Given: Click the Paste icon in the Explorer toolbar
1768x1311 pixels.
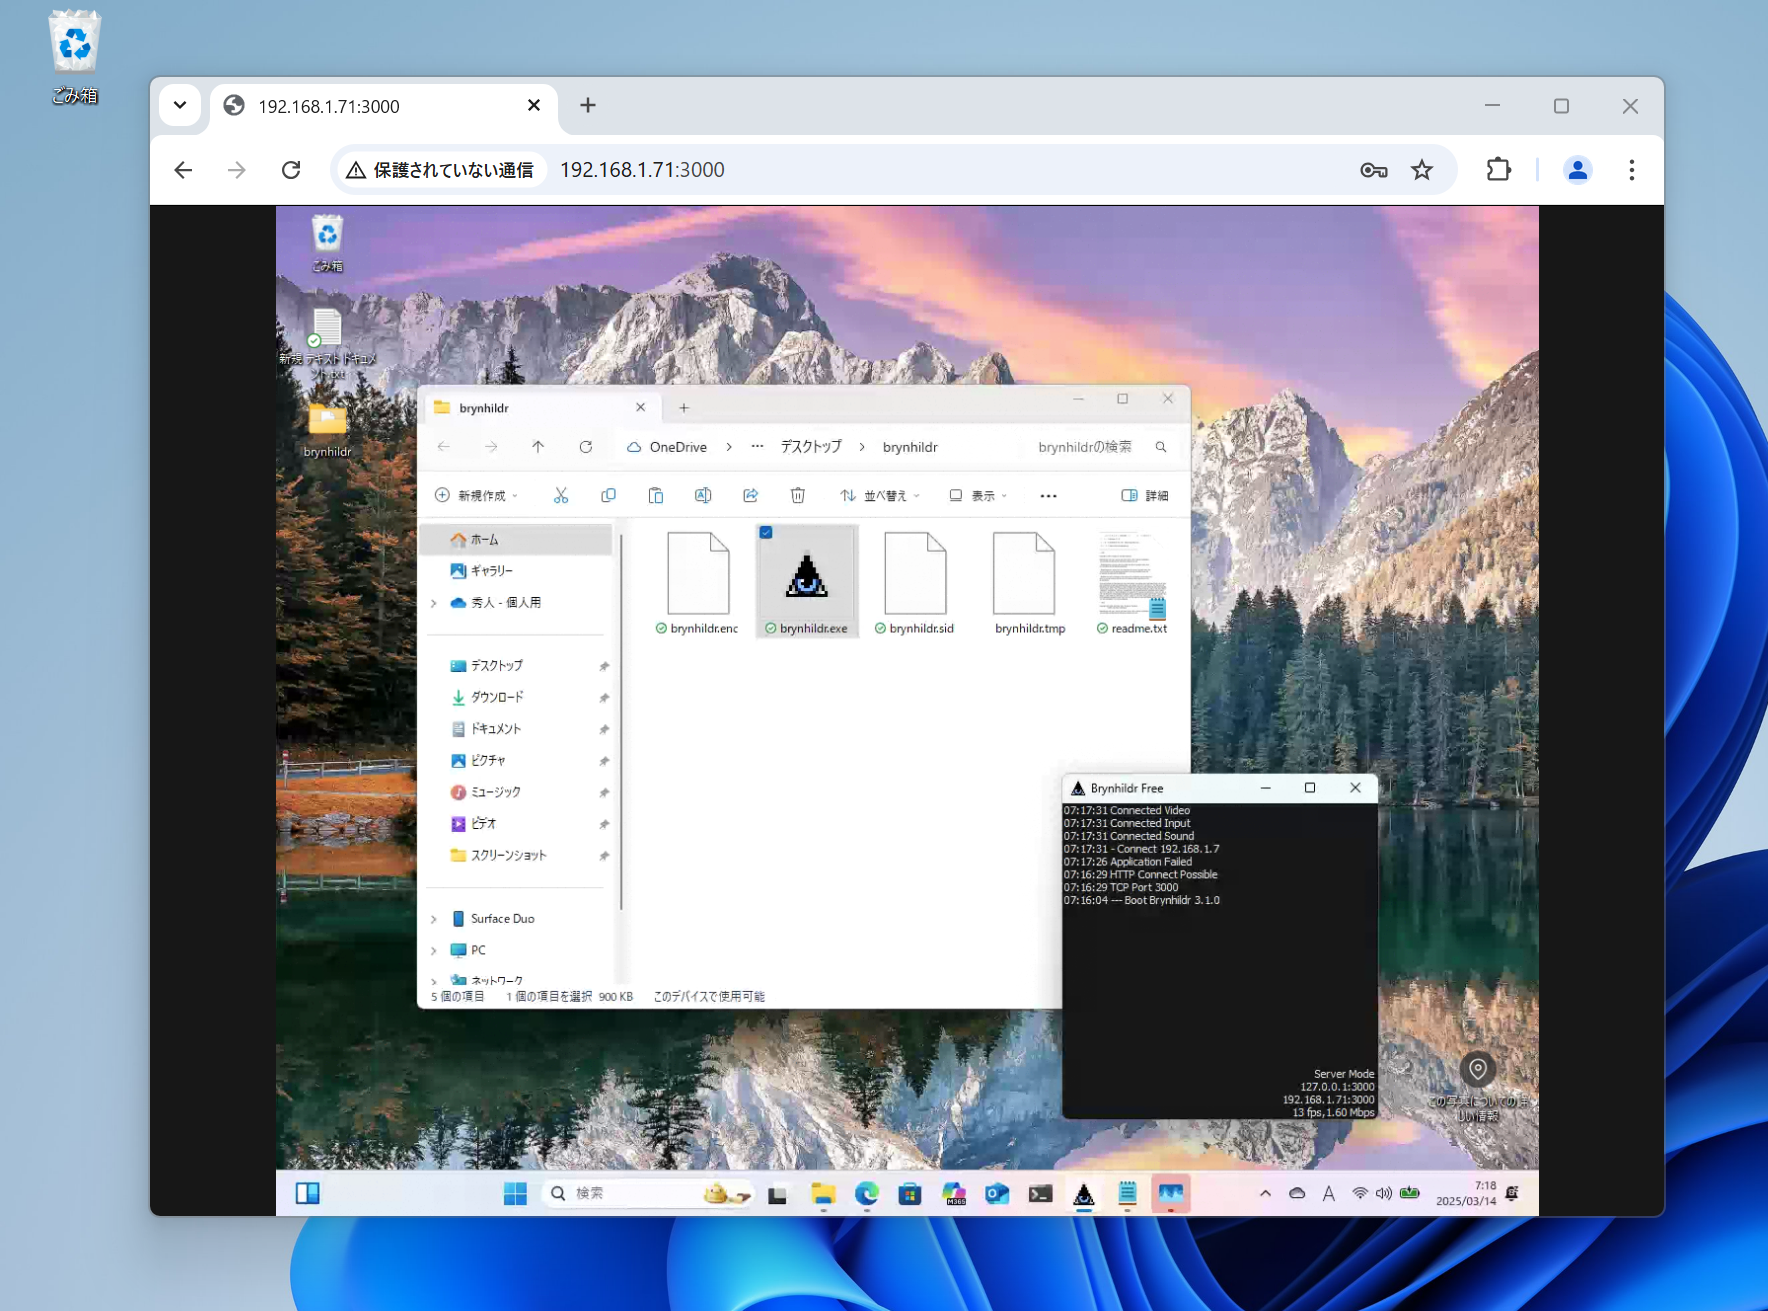Looking at the screenshot, I should tap(657, 495).
